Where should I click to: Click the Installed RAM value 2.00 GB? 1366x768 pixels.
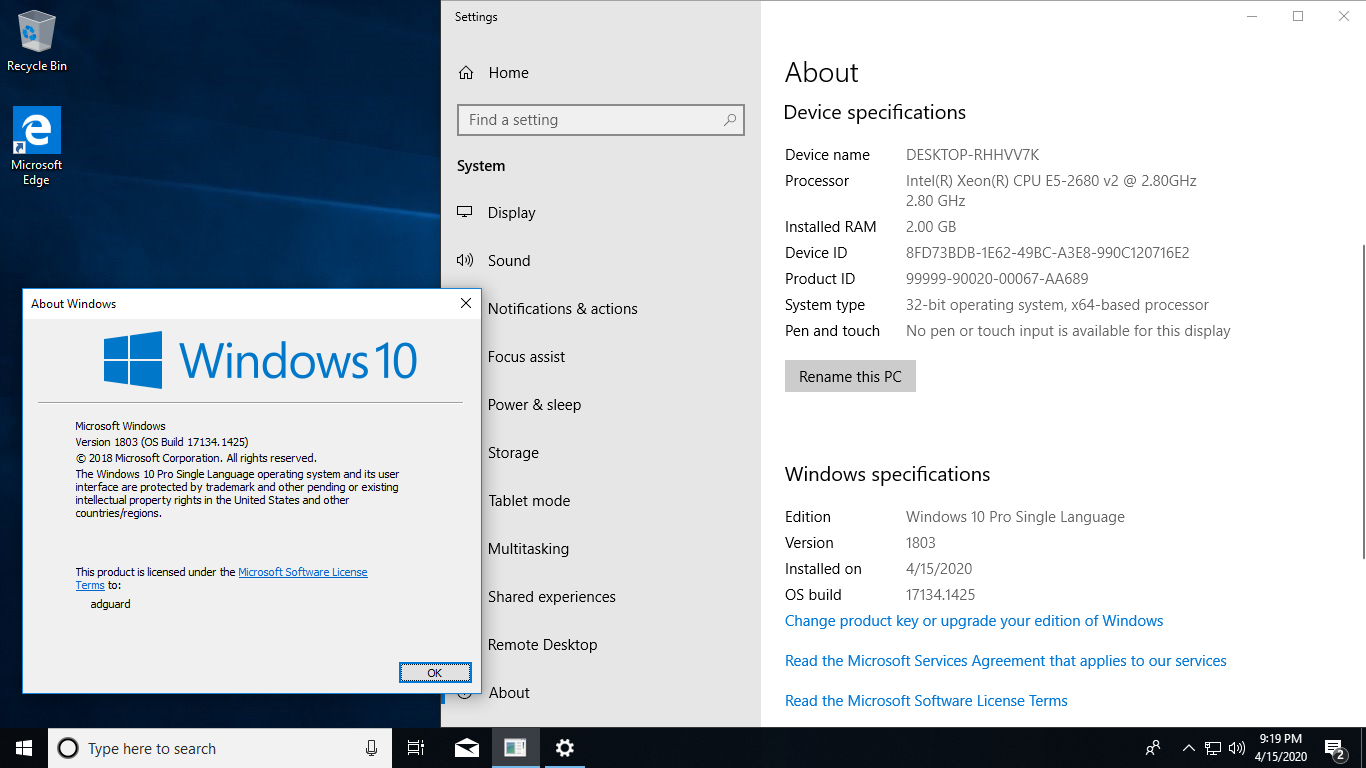931,227
